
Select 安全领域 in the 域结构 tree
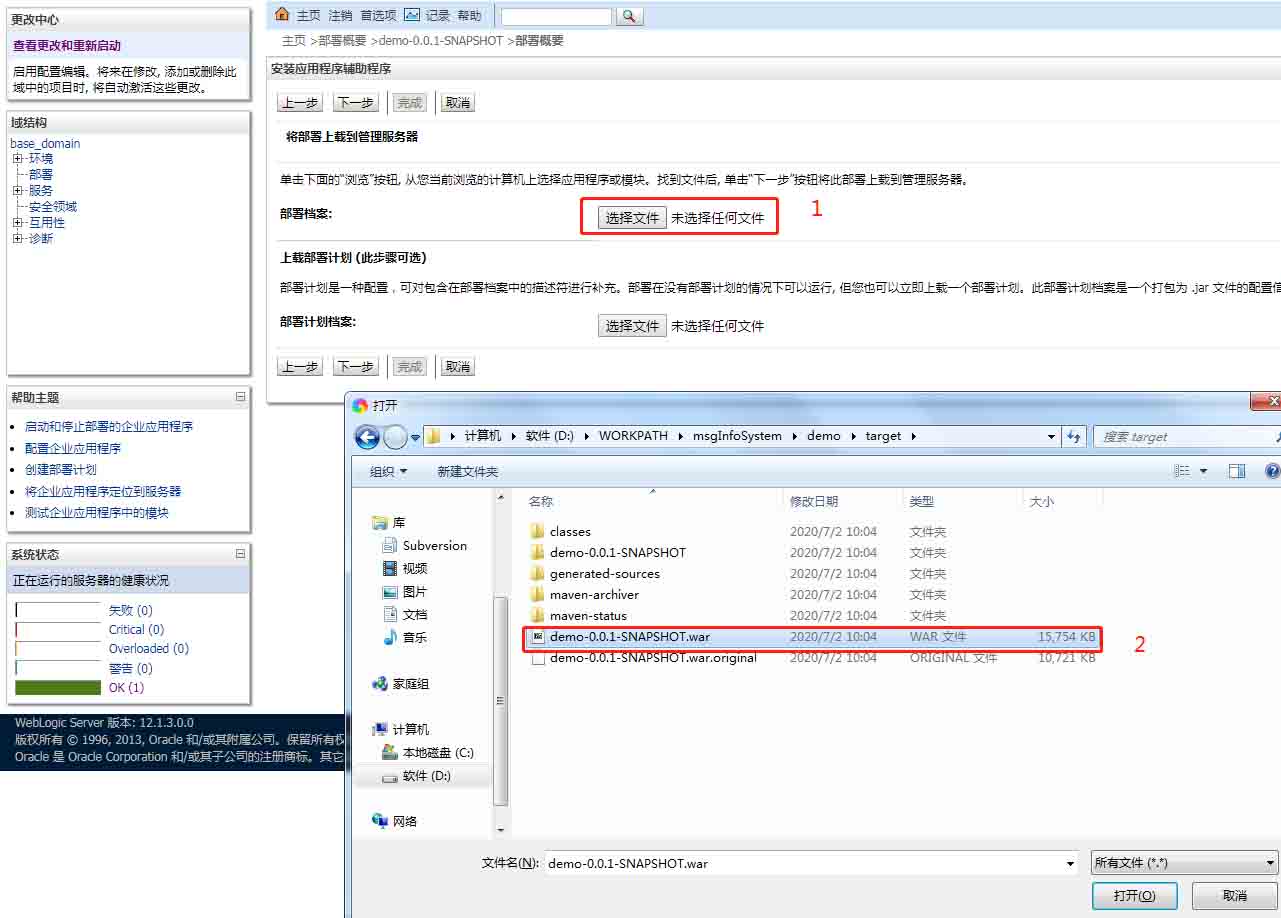point(53,207)
